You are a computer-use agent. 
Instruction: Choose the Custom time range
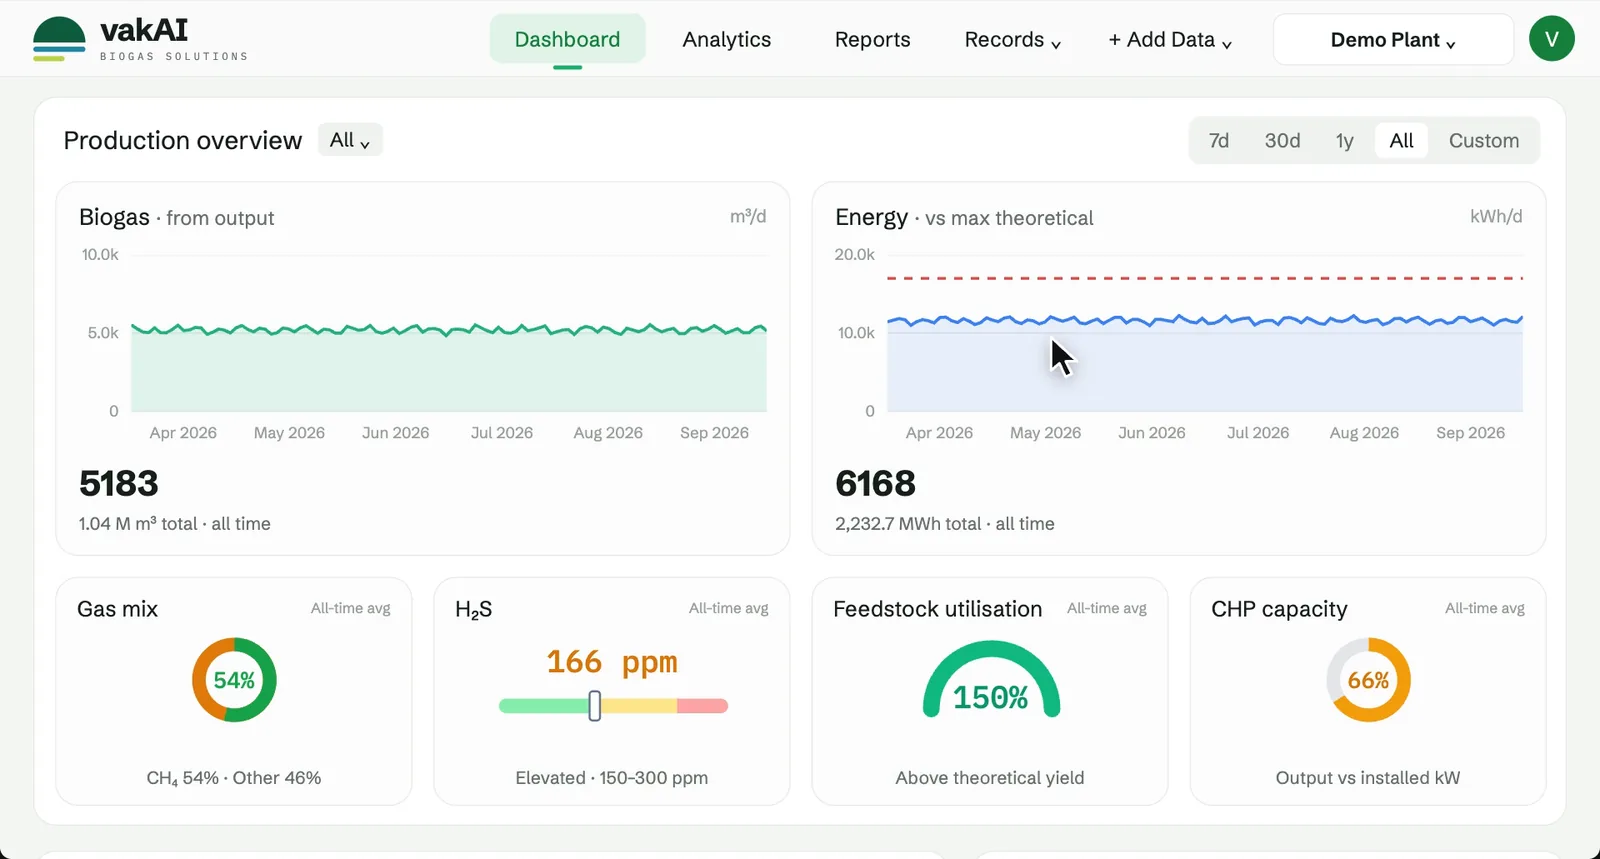tap(1484, 141)
